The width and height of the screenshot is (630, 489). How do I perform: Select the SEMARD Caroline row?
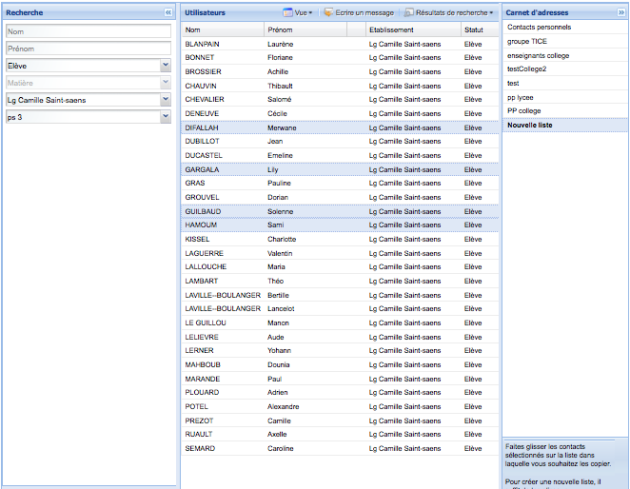coord(340,448)
